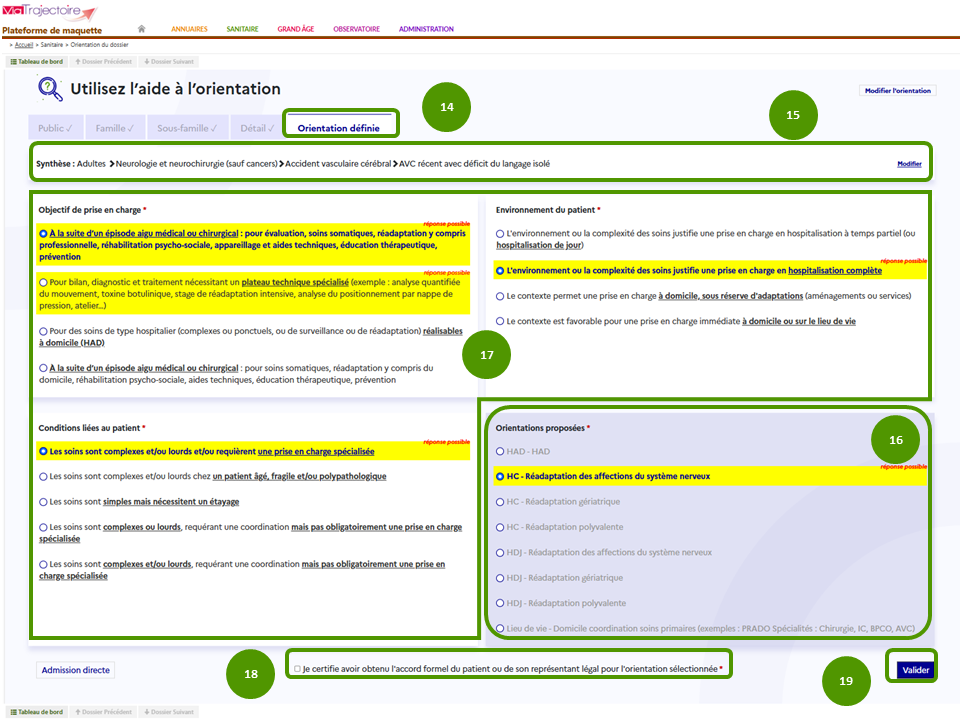Click the 'Utilisez l'aide à l'orientation' title
960x720 pixels.
point(175,89)
